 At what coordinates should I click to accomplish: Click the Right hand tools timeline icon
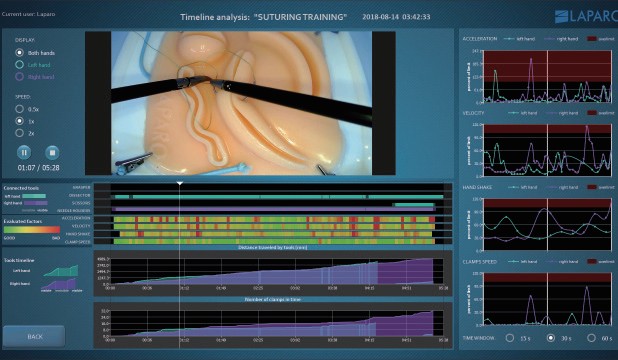(x=58, y=284)
